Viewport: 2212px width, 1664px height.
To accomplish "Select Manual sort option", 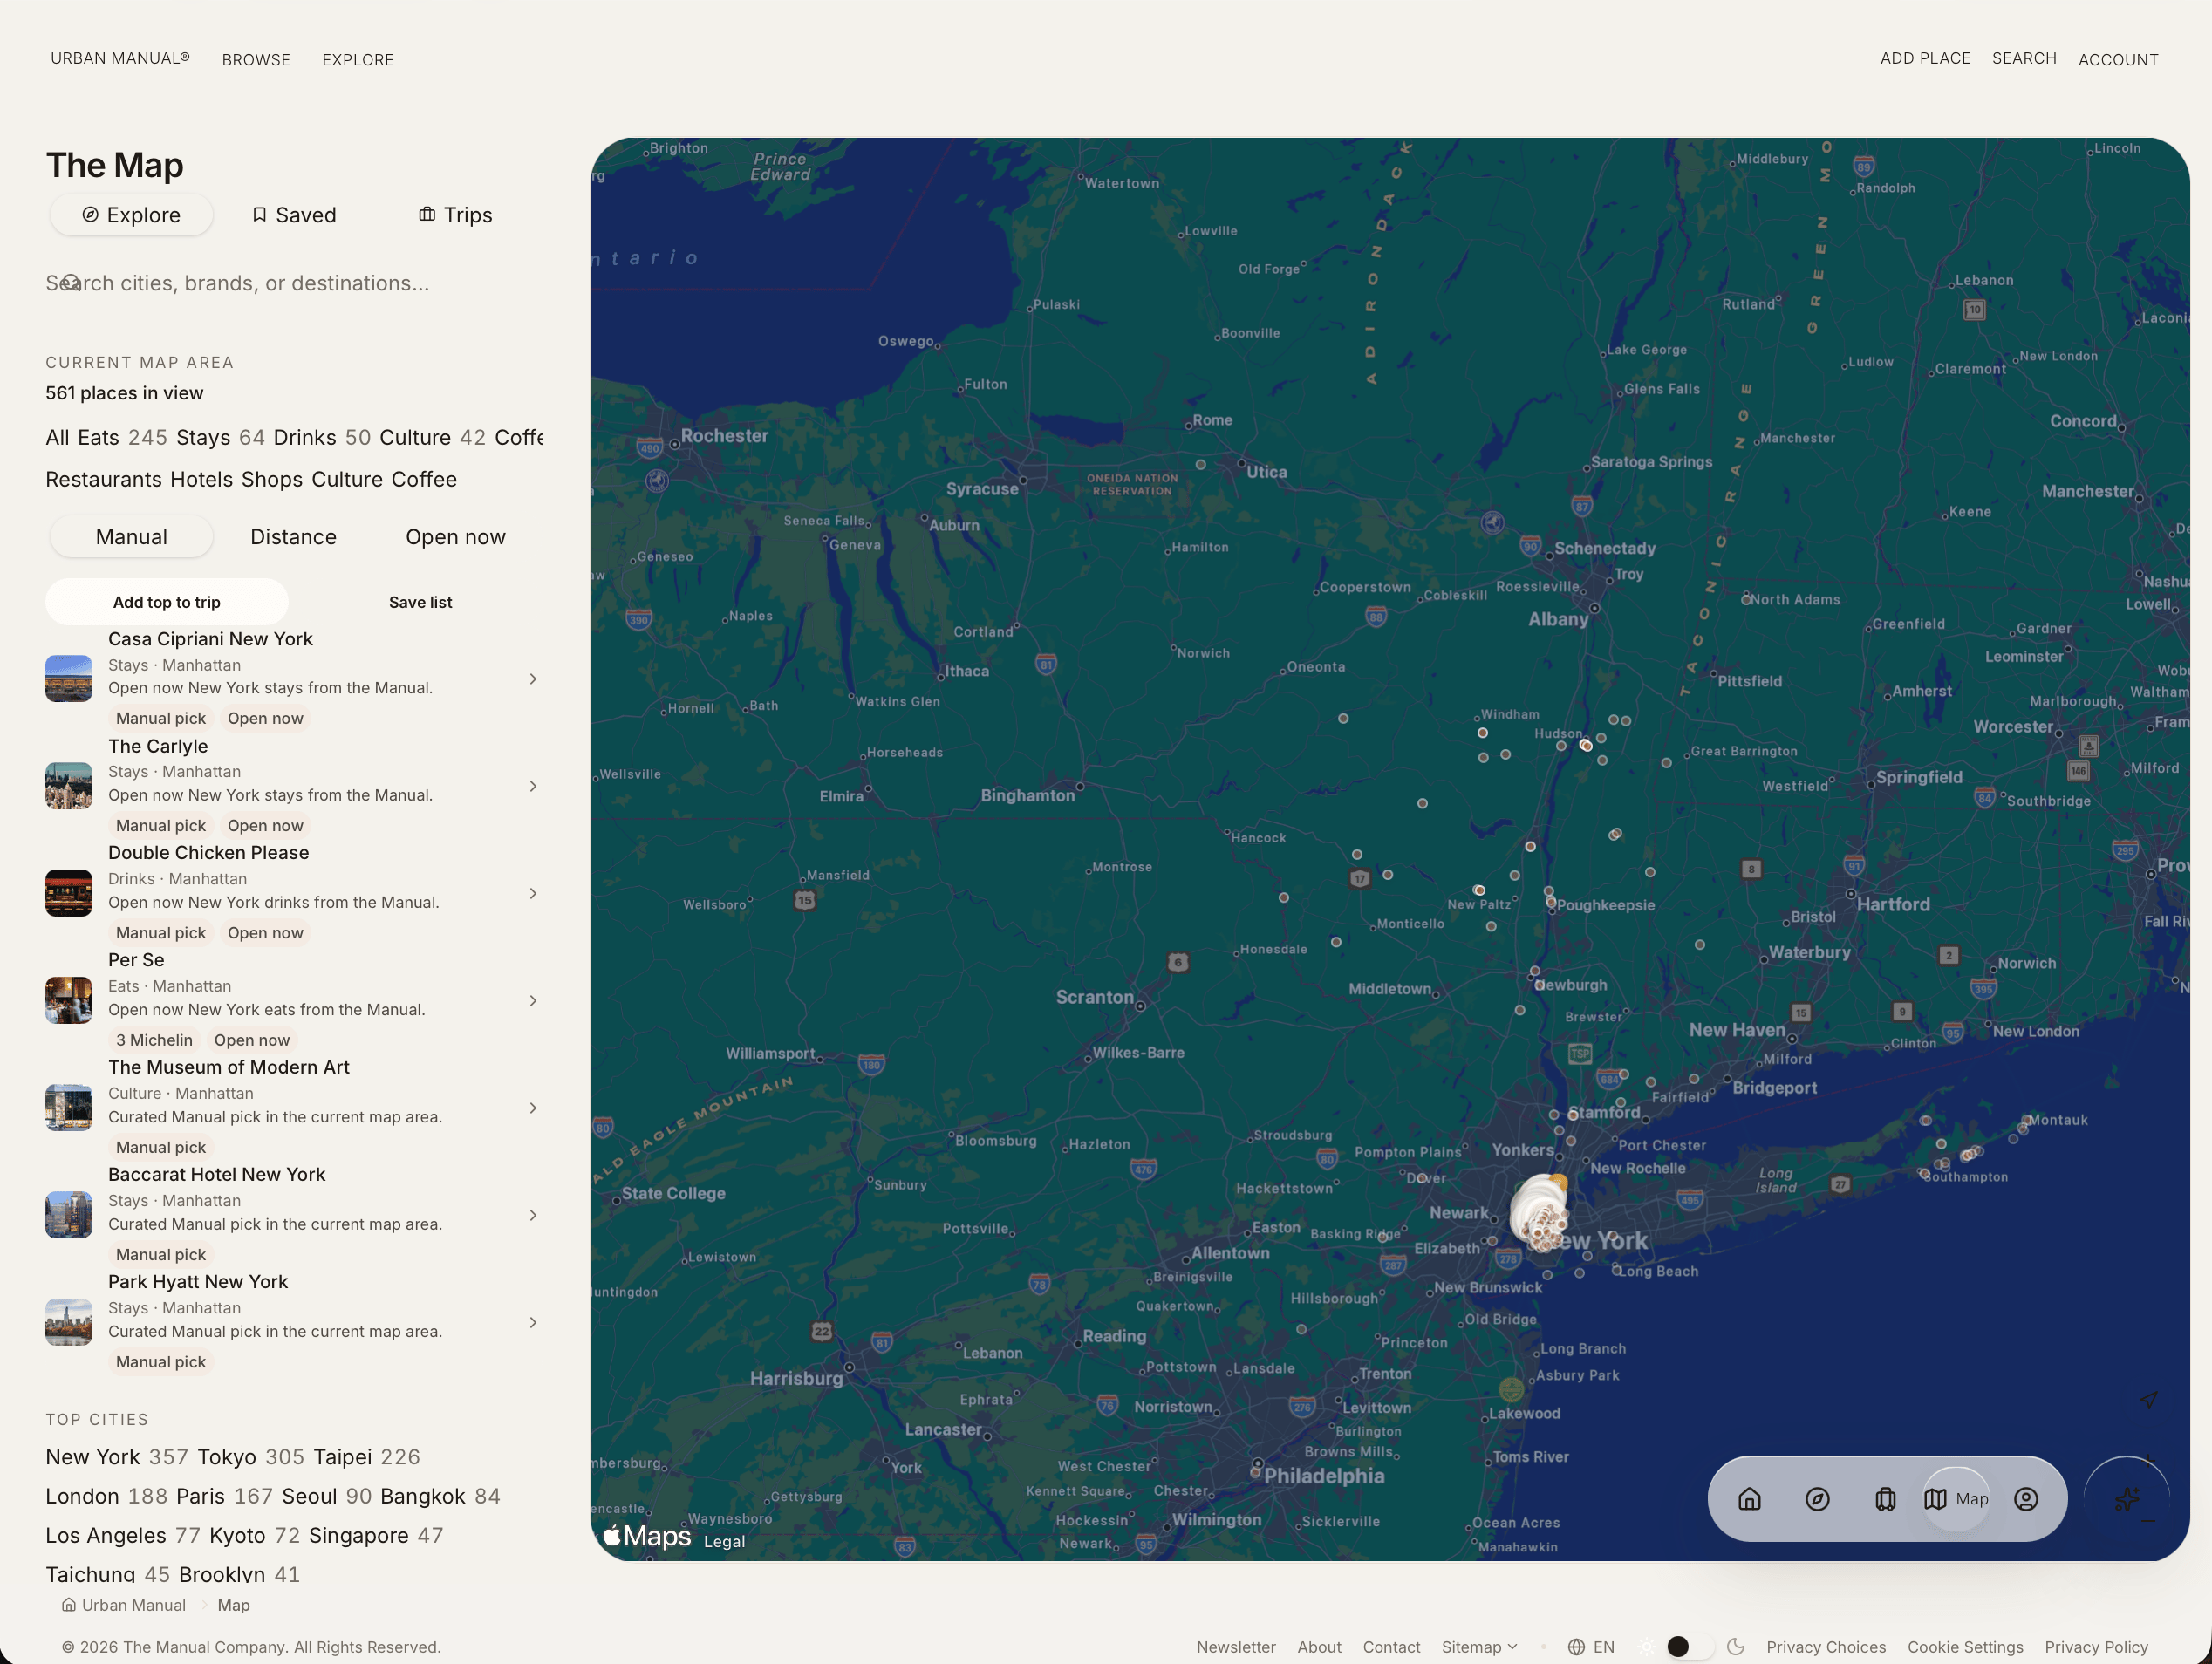I will pos(131,537).
